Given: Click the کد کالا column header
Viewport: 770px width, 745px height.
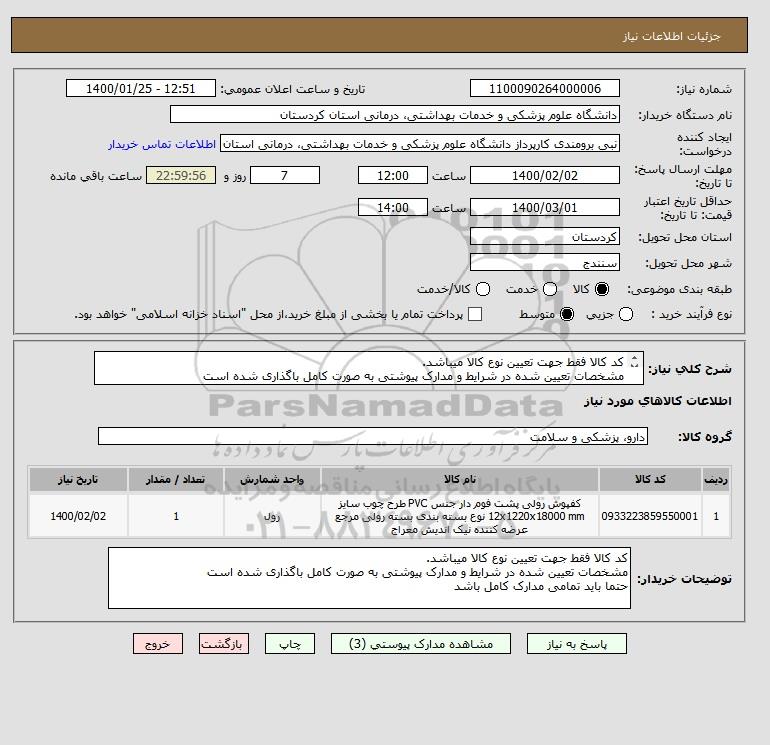Looking at the screenshot, I should (650, 479).
